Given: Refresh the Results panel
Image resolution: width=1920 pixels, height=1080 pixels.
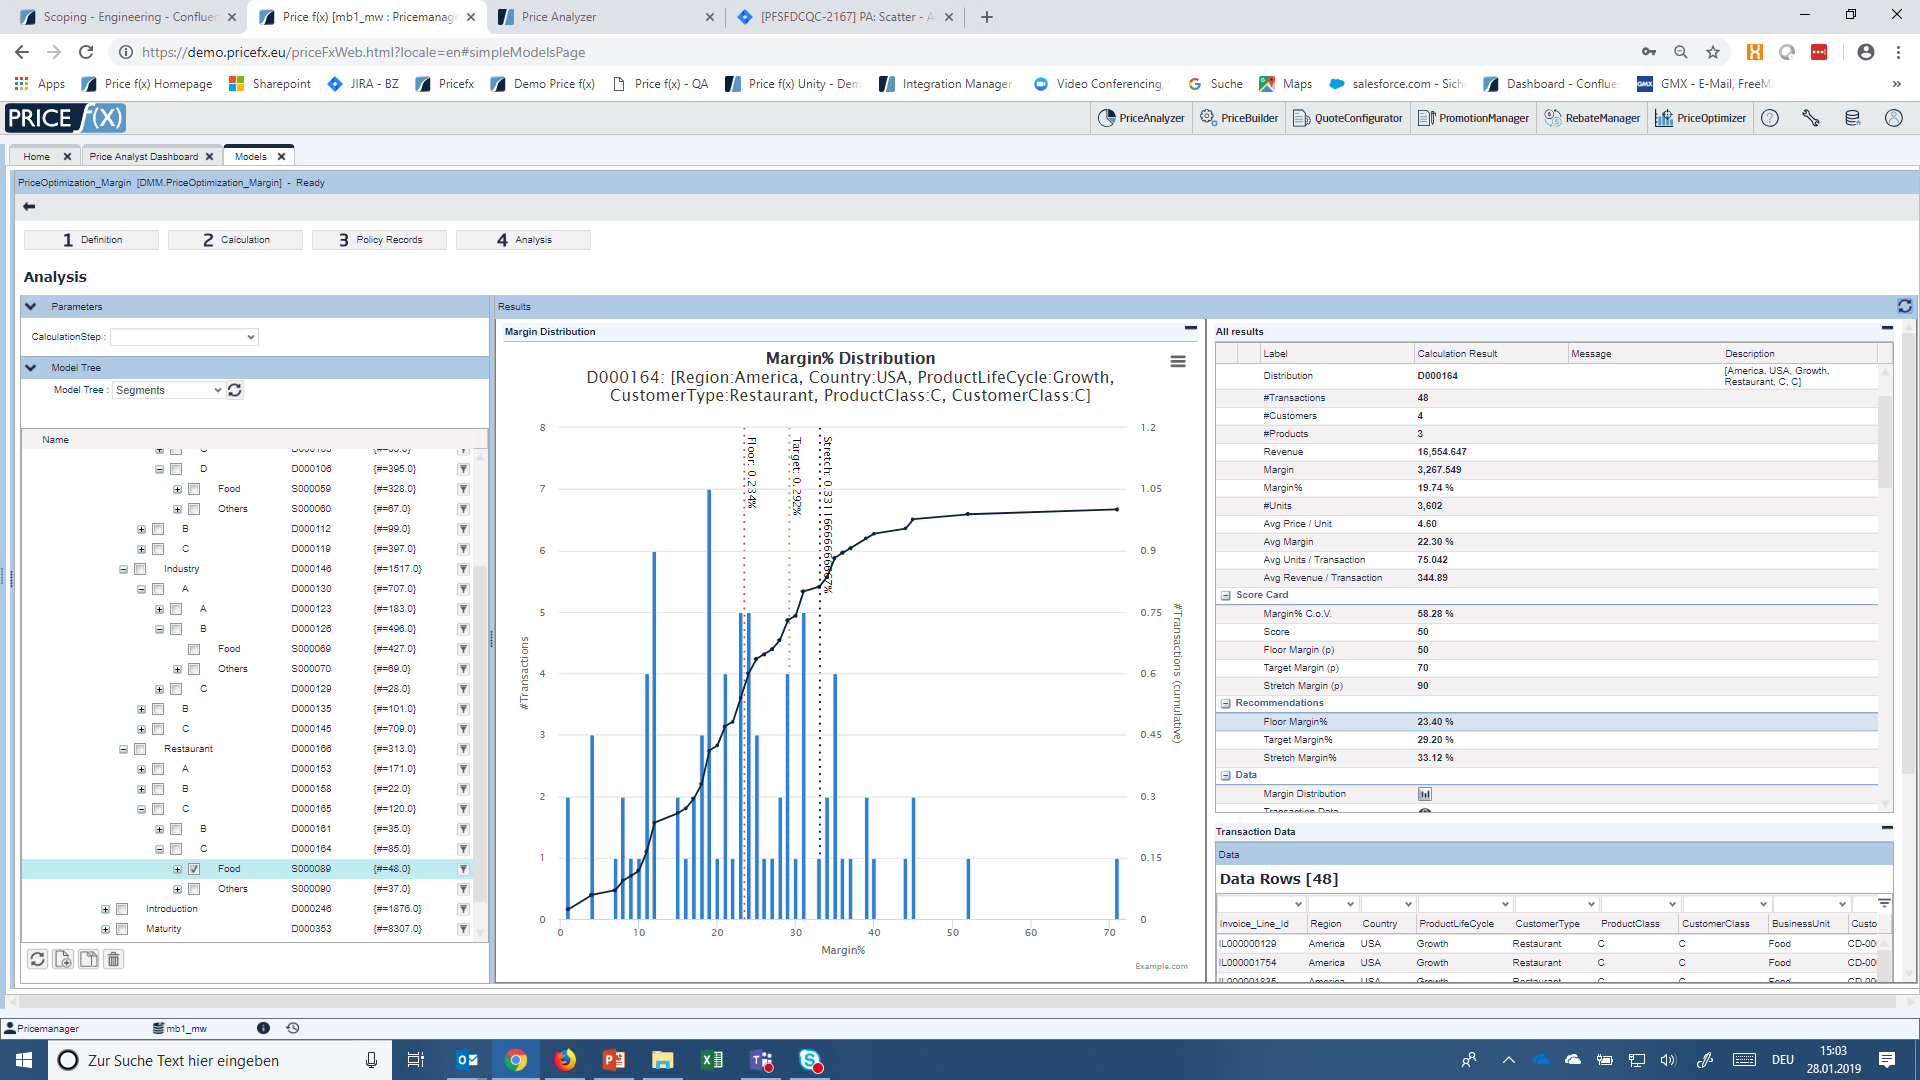Looking at the screenshot, I should 1904,306.
